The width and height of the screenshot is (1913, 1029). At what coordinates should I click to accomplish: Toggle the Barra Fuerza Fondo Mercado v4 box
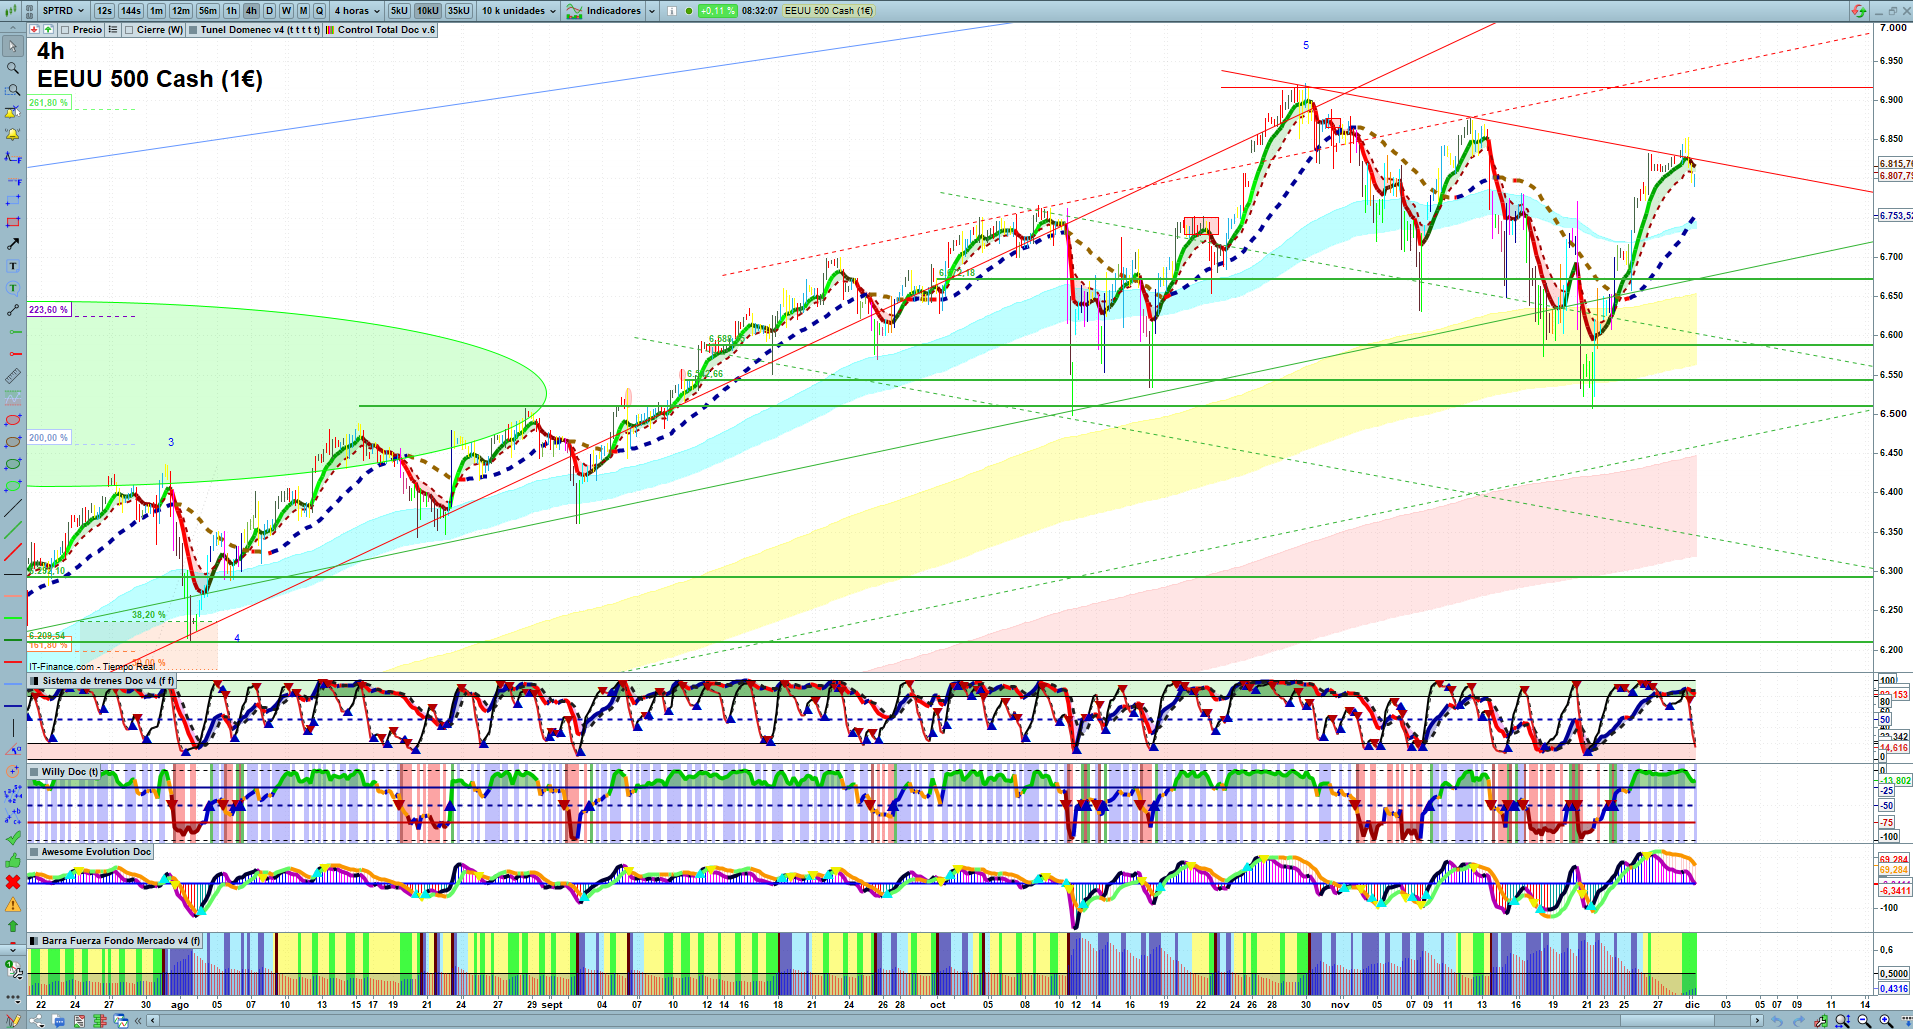pos(35,941)
